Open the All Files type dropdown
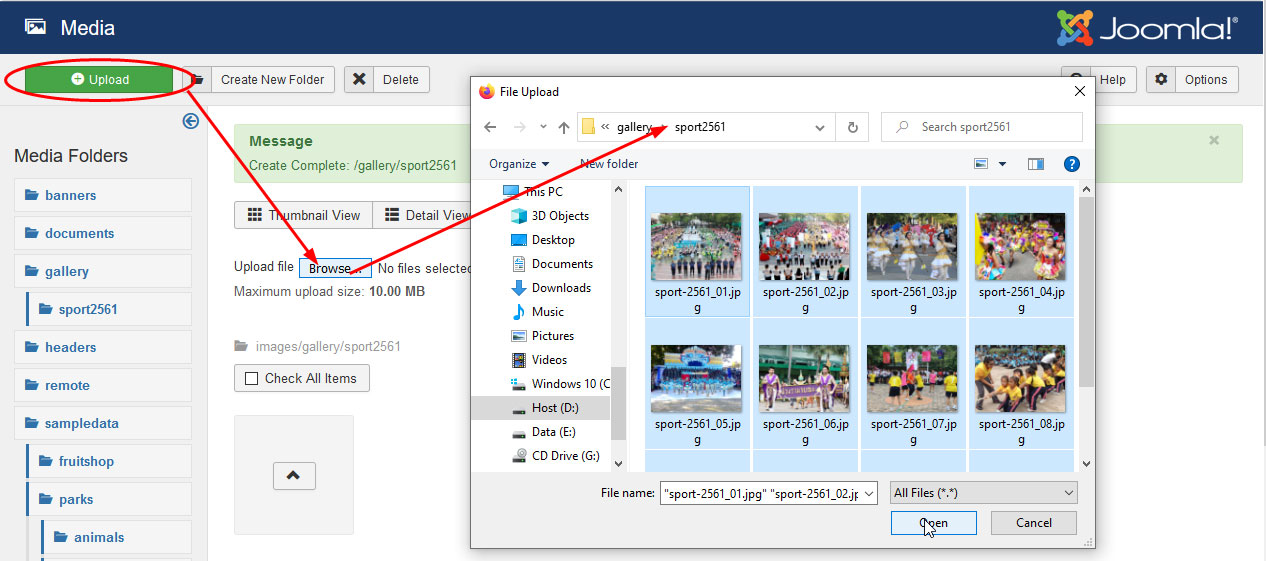 coord(984,493)
